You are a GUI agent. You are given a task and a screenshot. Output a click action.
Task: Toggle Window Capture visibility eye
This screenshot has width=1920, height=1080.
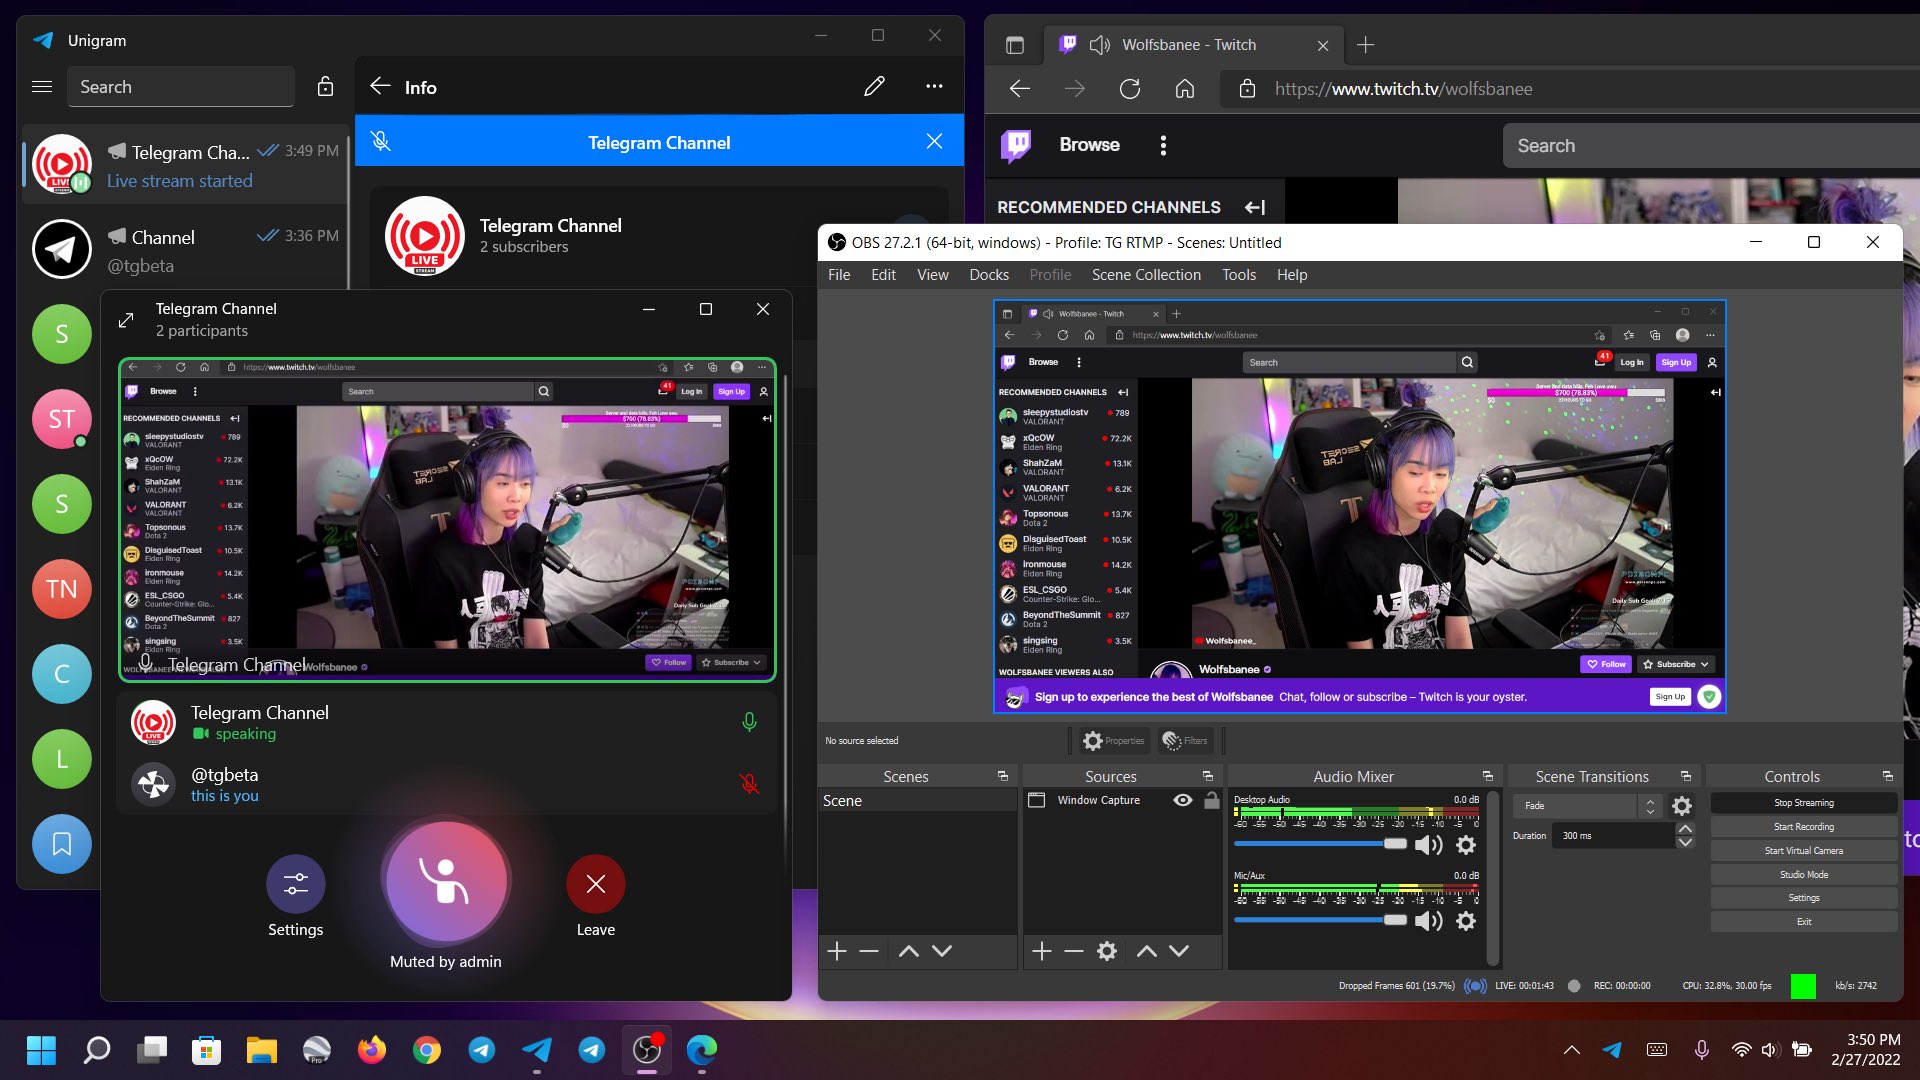[1182, 800]
